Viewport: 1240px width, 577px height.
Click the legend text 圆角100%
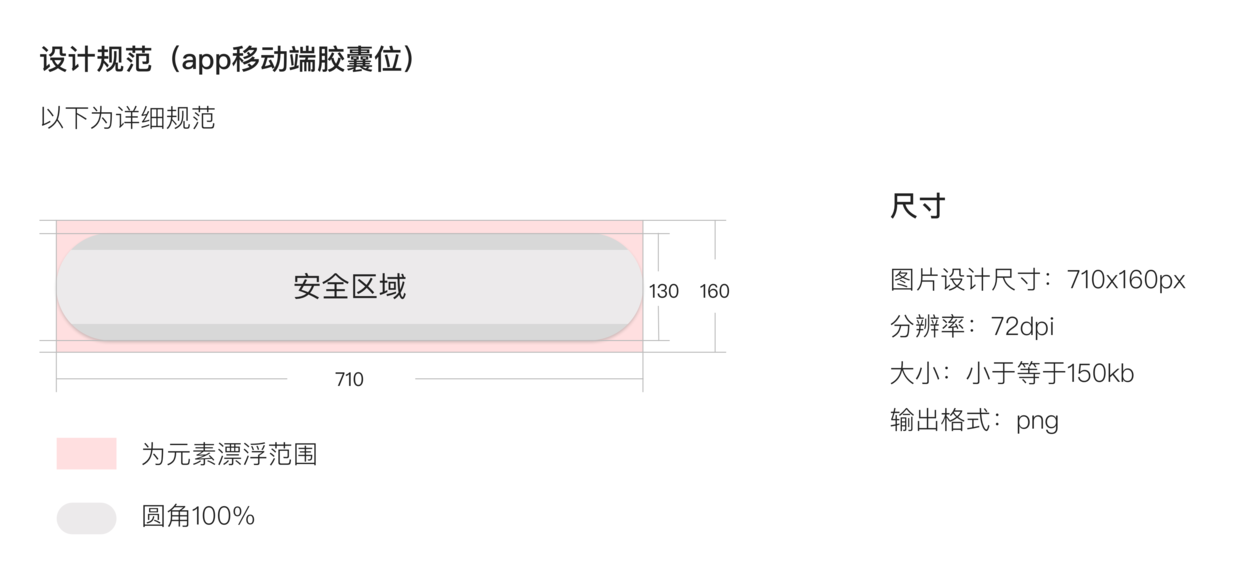(198, 517)
